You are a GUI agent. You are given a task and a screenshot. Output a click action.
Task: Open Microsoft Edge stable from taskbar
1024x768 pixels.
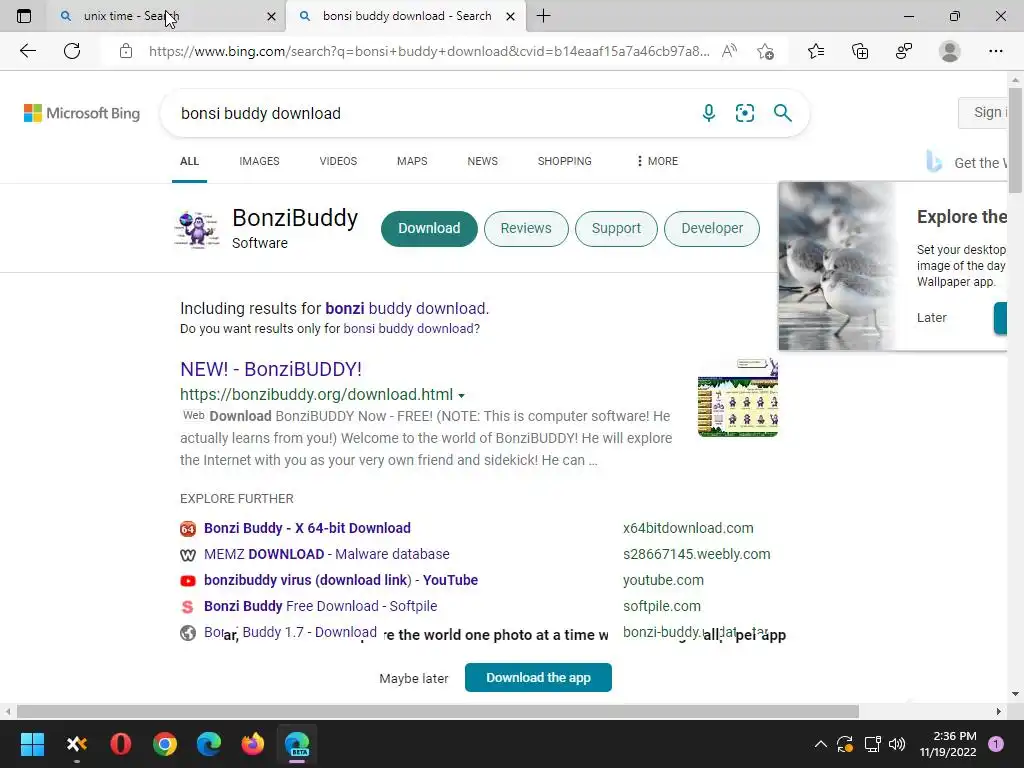209,744
